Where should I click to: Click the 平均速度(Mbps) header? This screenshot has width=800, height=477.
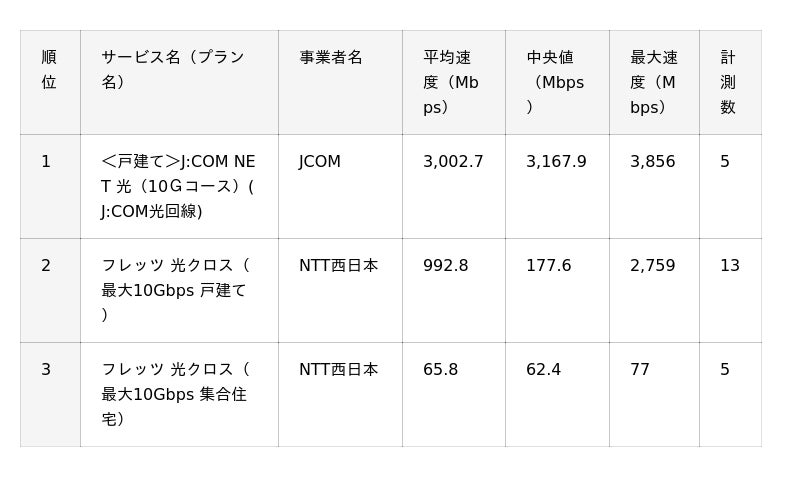point(454,82)
